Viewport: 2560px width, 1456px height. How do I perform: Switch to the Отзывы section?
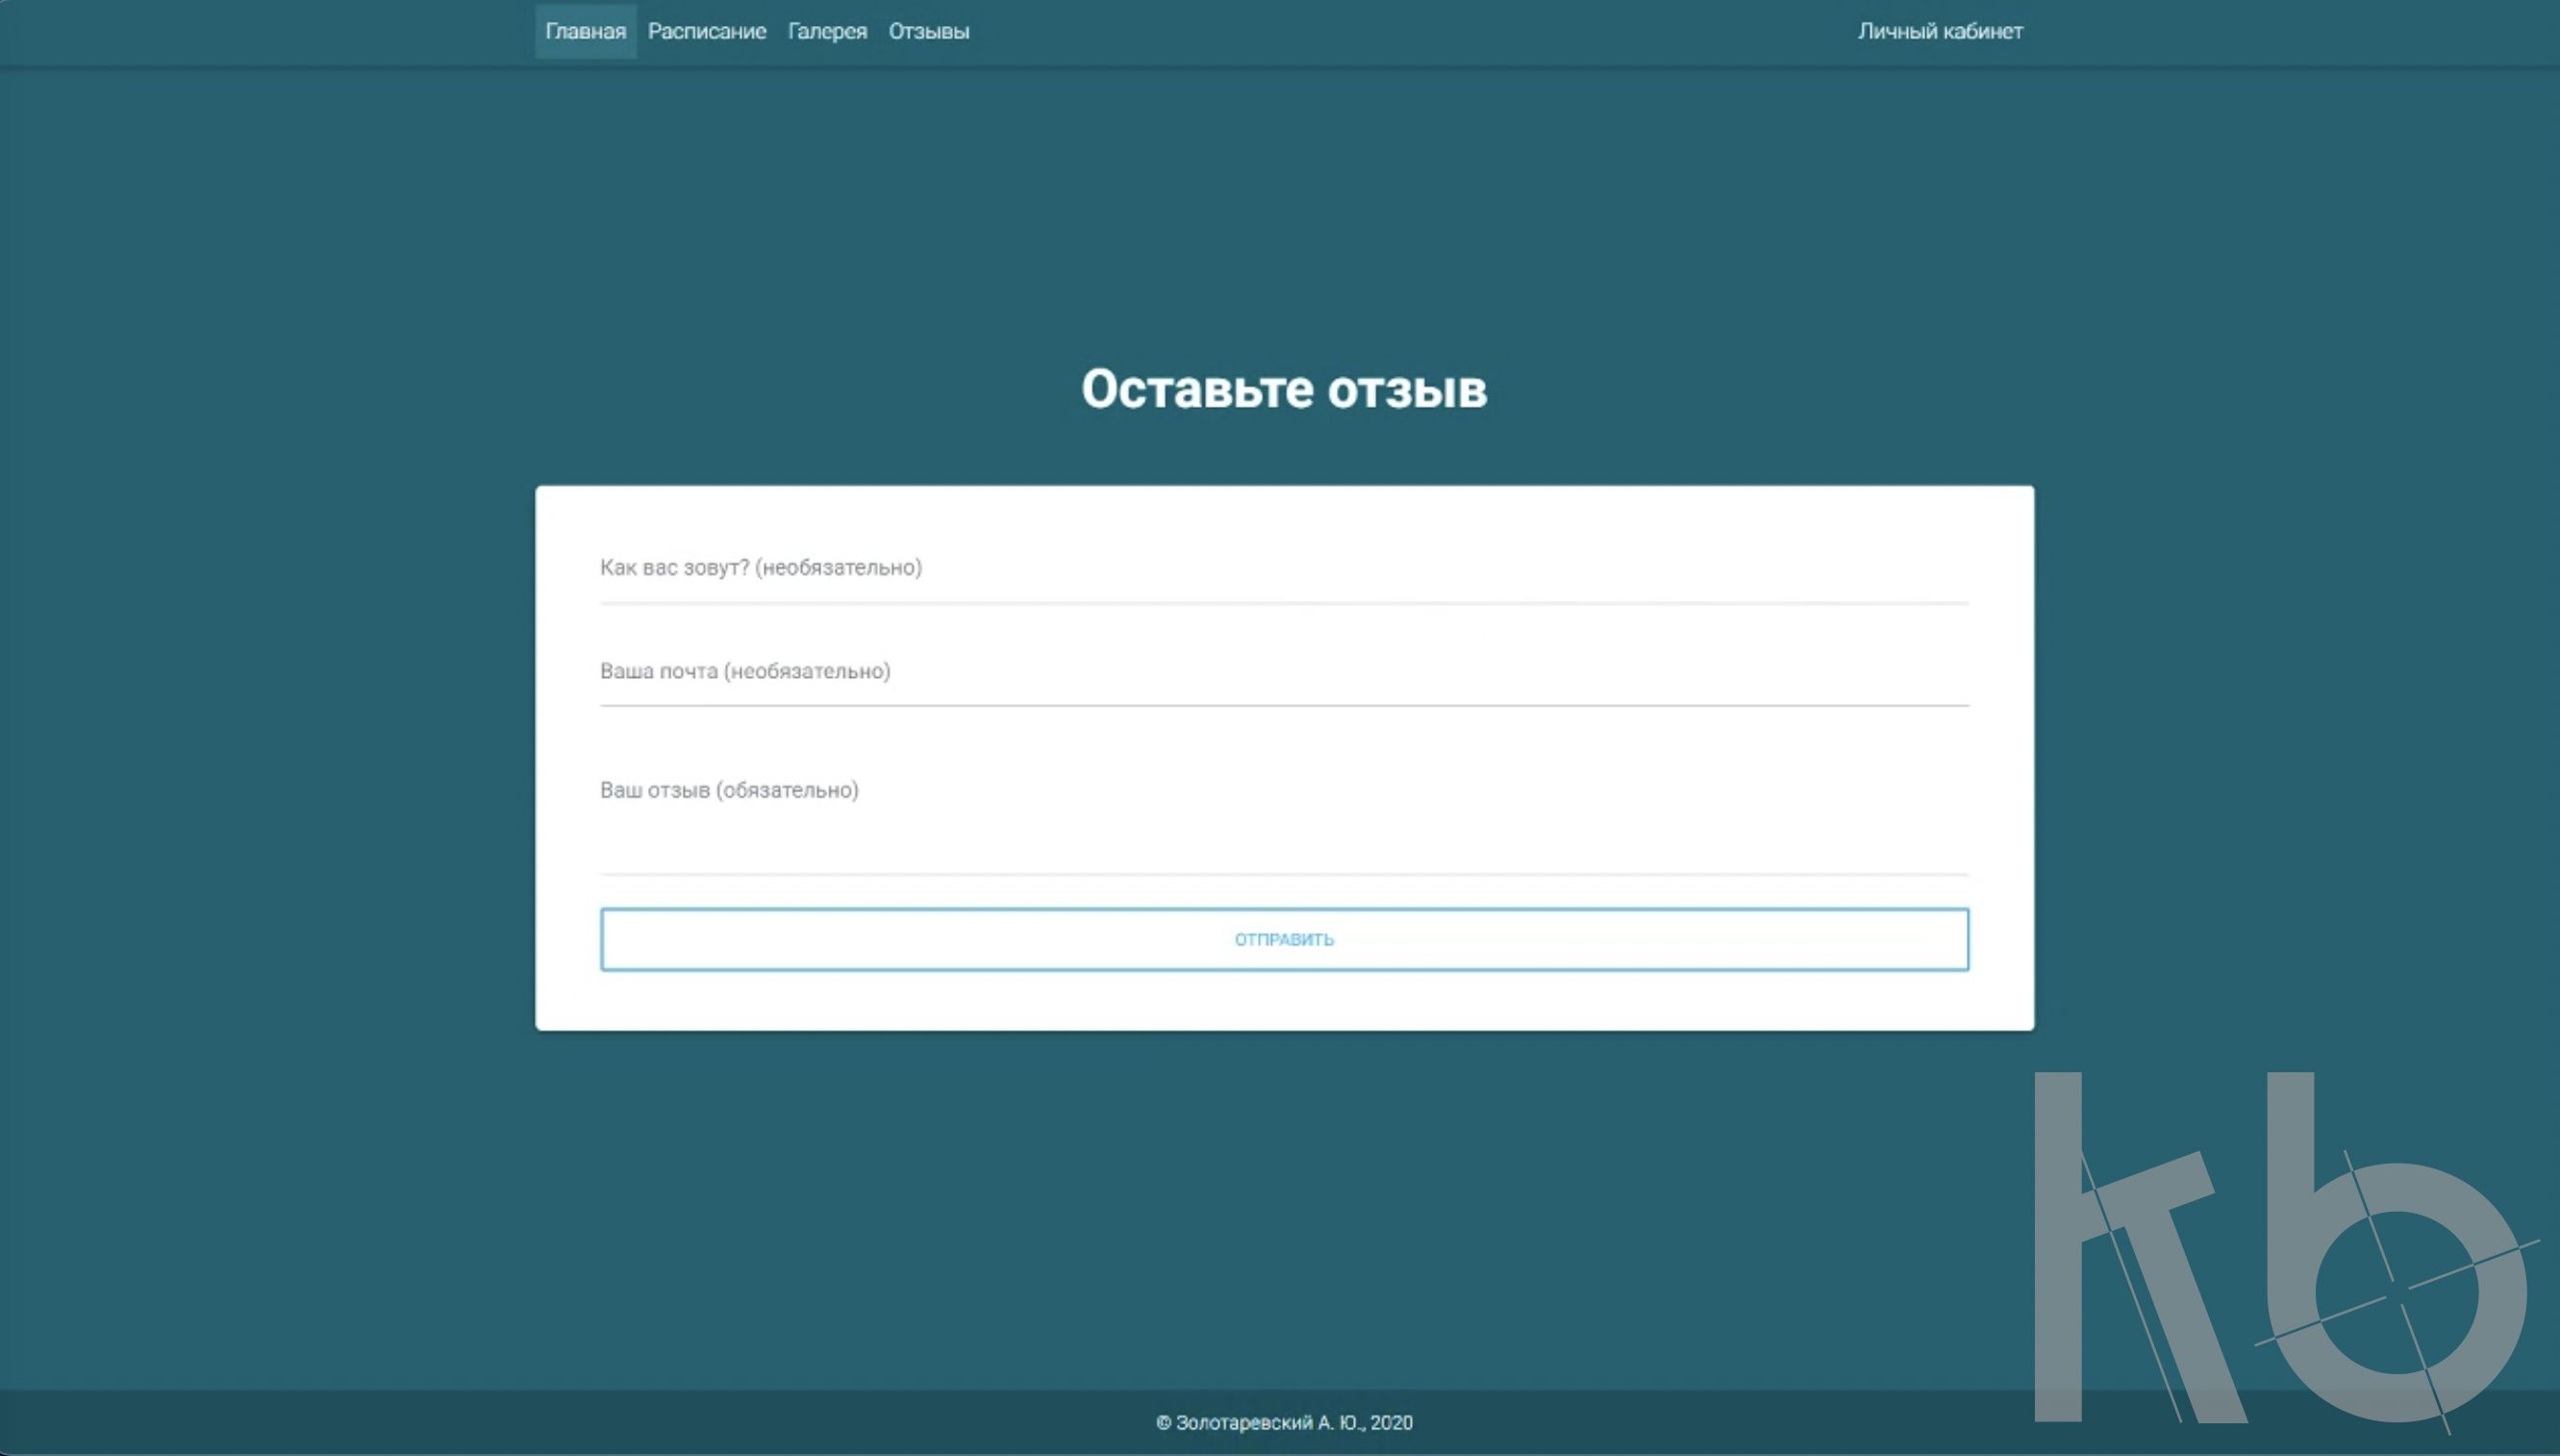[928, 31]
